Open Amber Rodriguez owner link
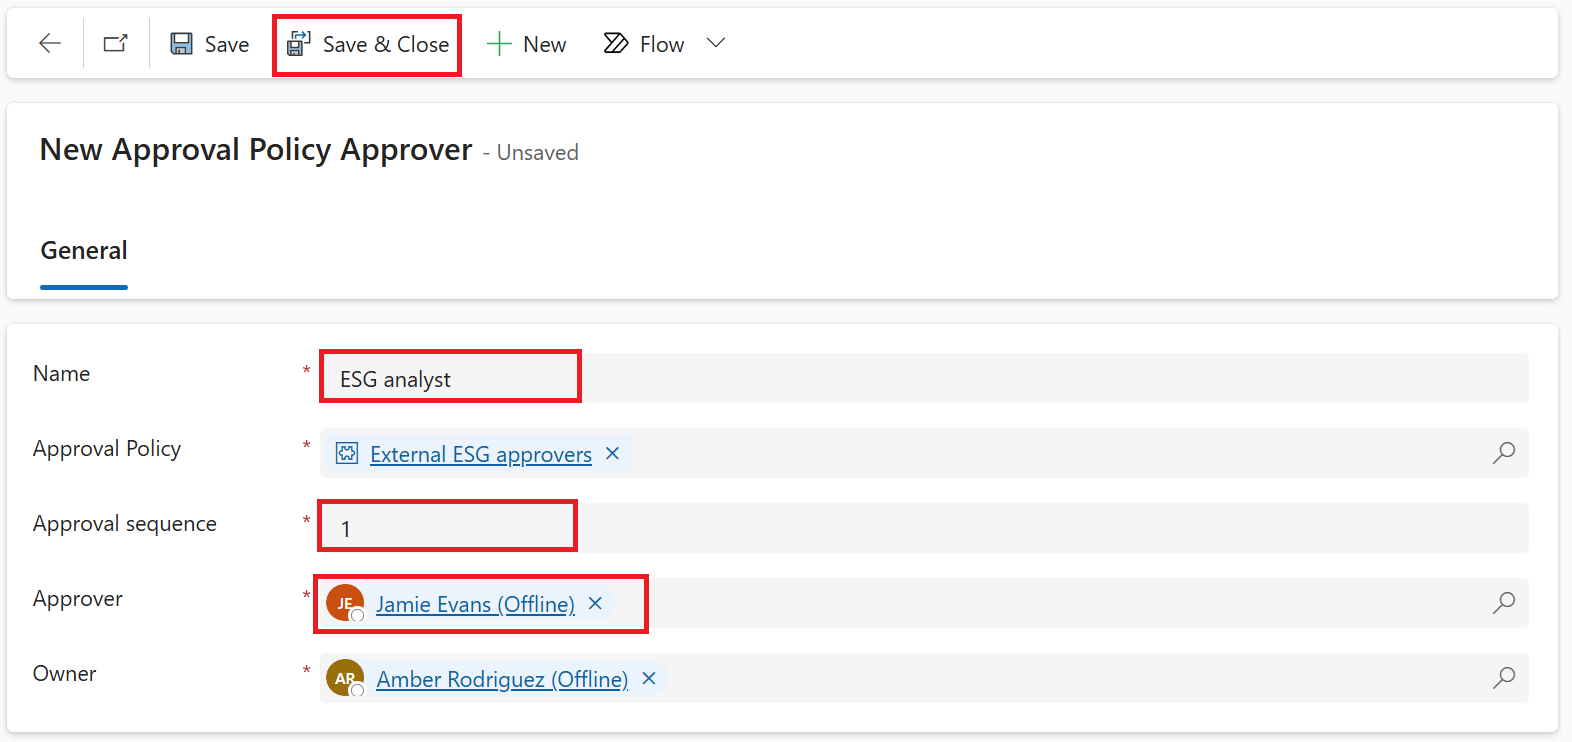Image resolution: width=1572 pixels, height=742 pixels. (x=502, y=679)
